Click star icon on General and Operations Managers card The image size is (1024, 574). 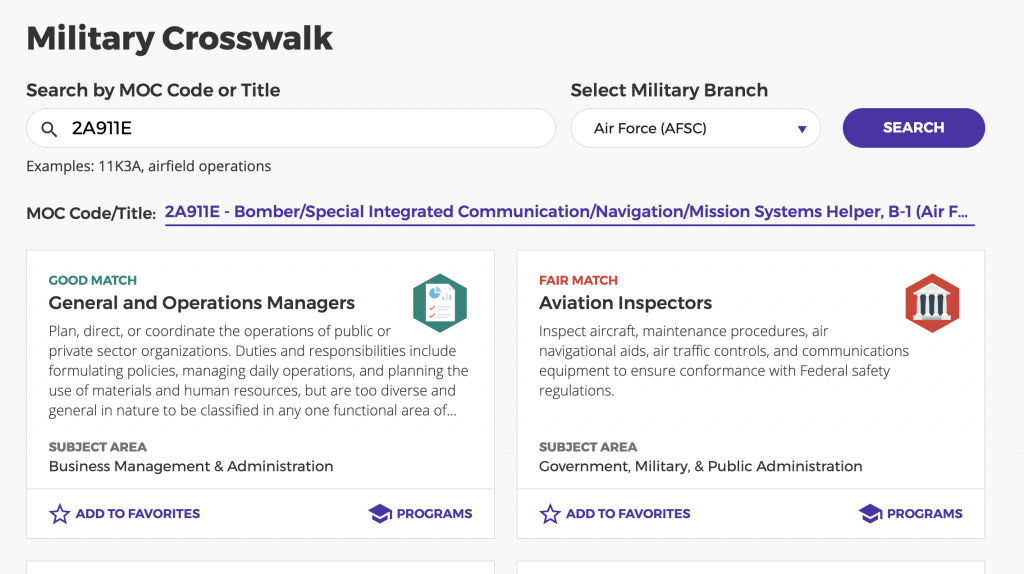[59, 514]
